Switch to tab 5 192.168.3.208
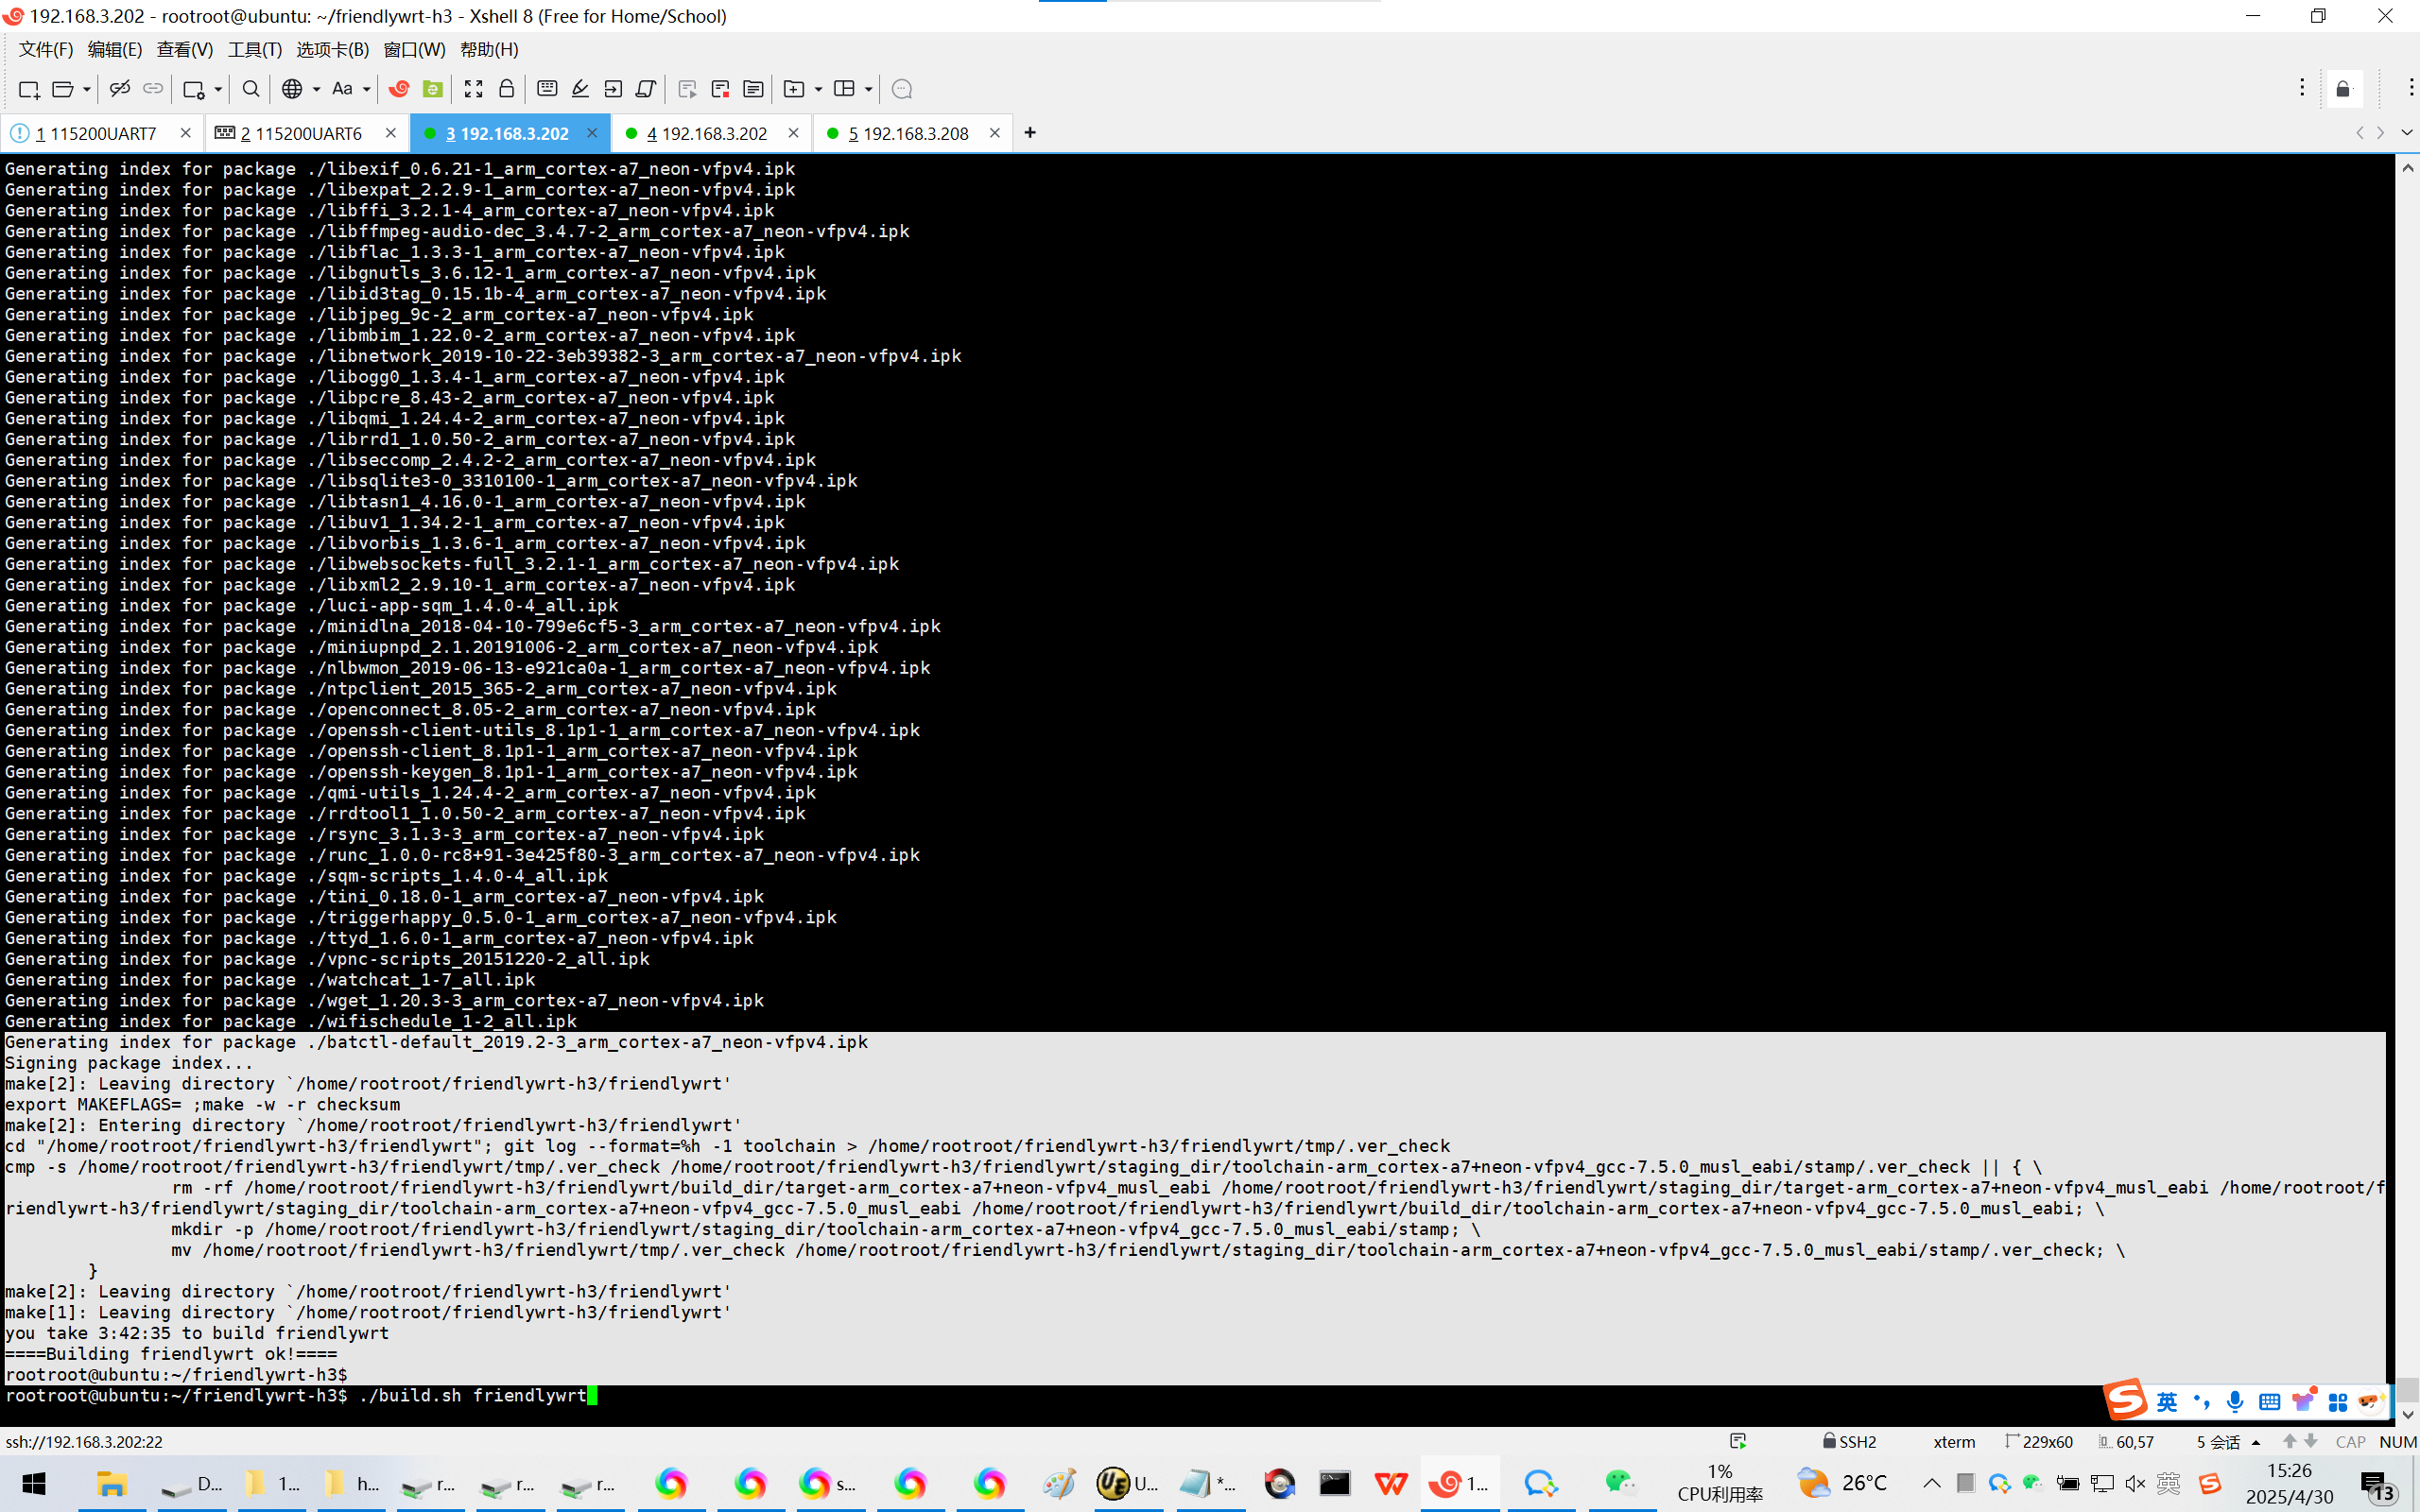The height and width of the screenshot is (1512, 2420). (908, 133)
